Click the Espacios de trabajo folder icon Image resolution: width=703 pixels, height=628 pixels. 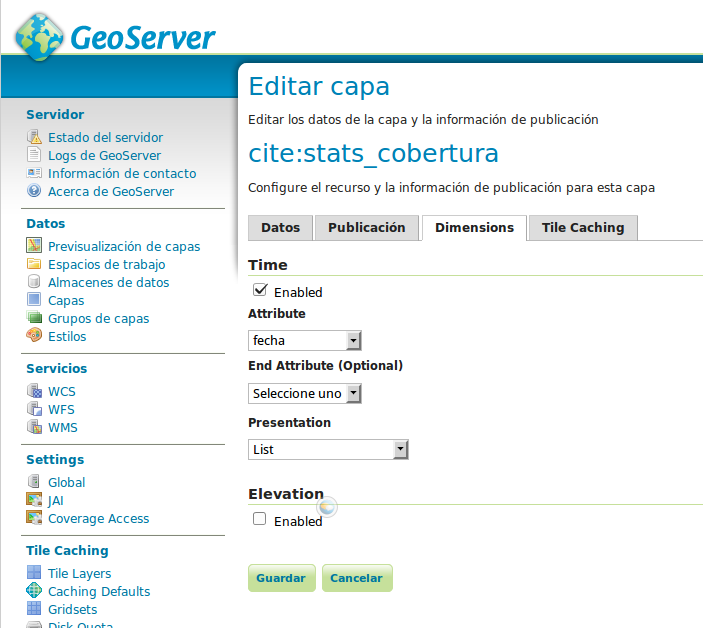coord(34,265)
